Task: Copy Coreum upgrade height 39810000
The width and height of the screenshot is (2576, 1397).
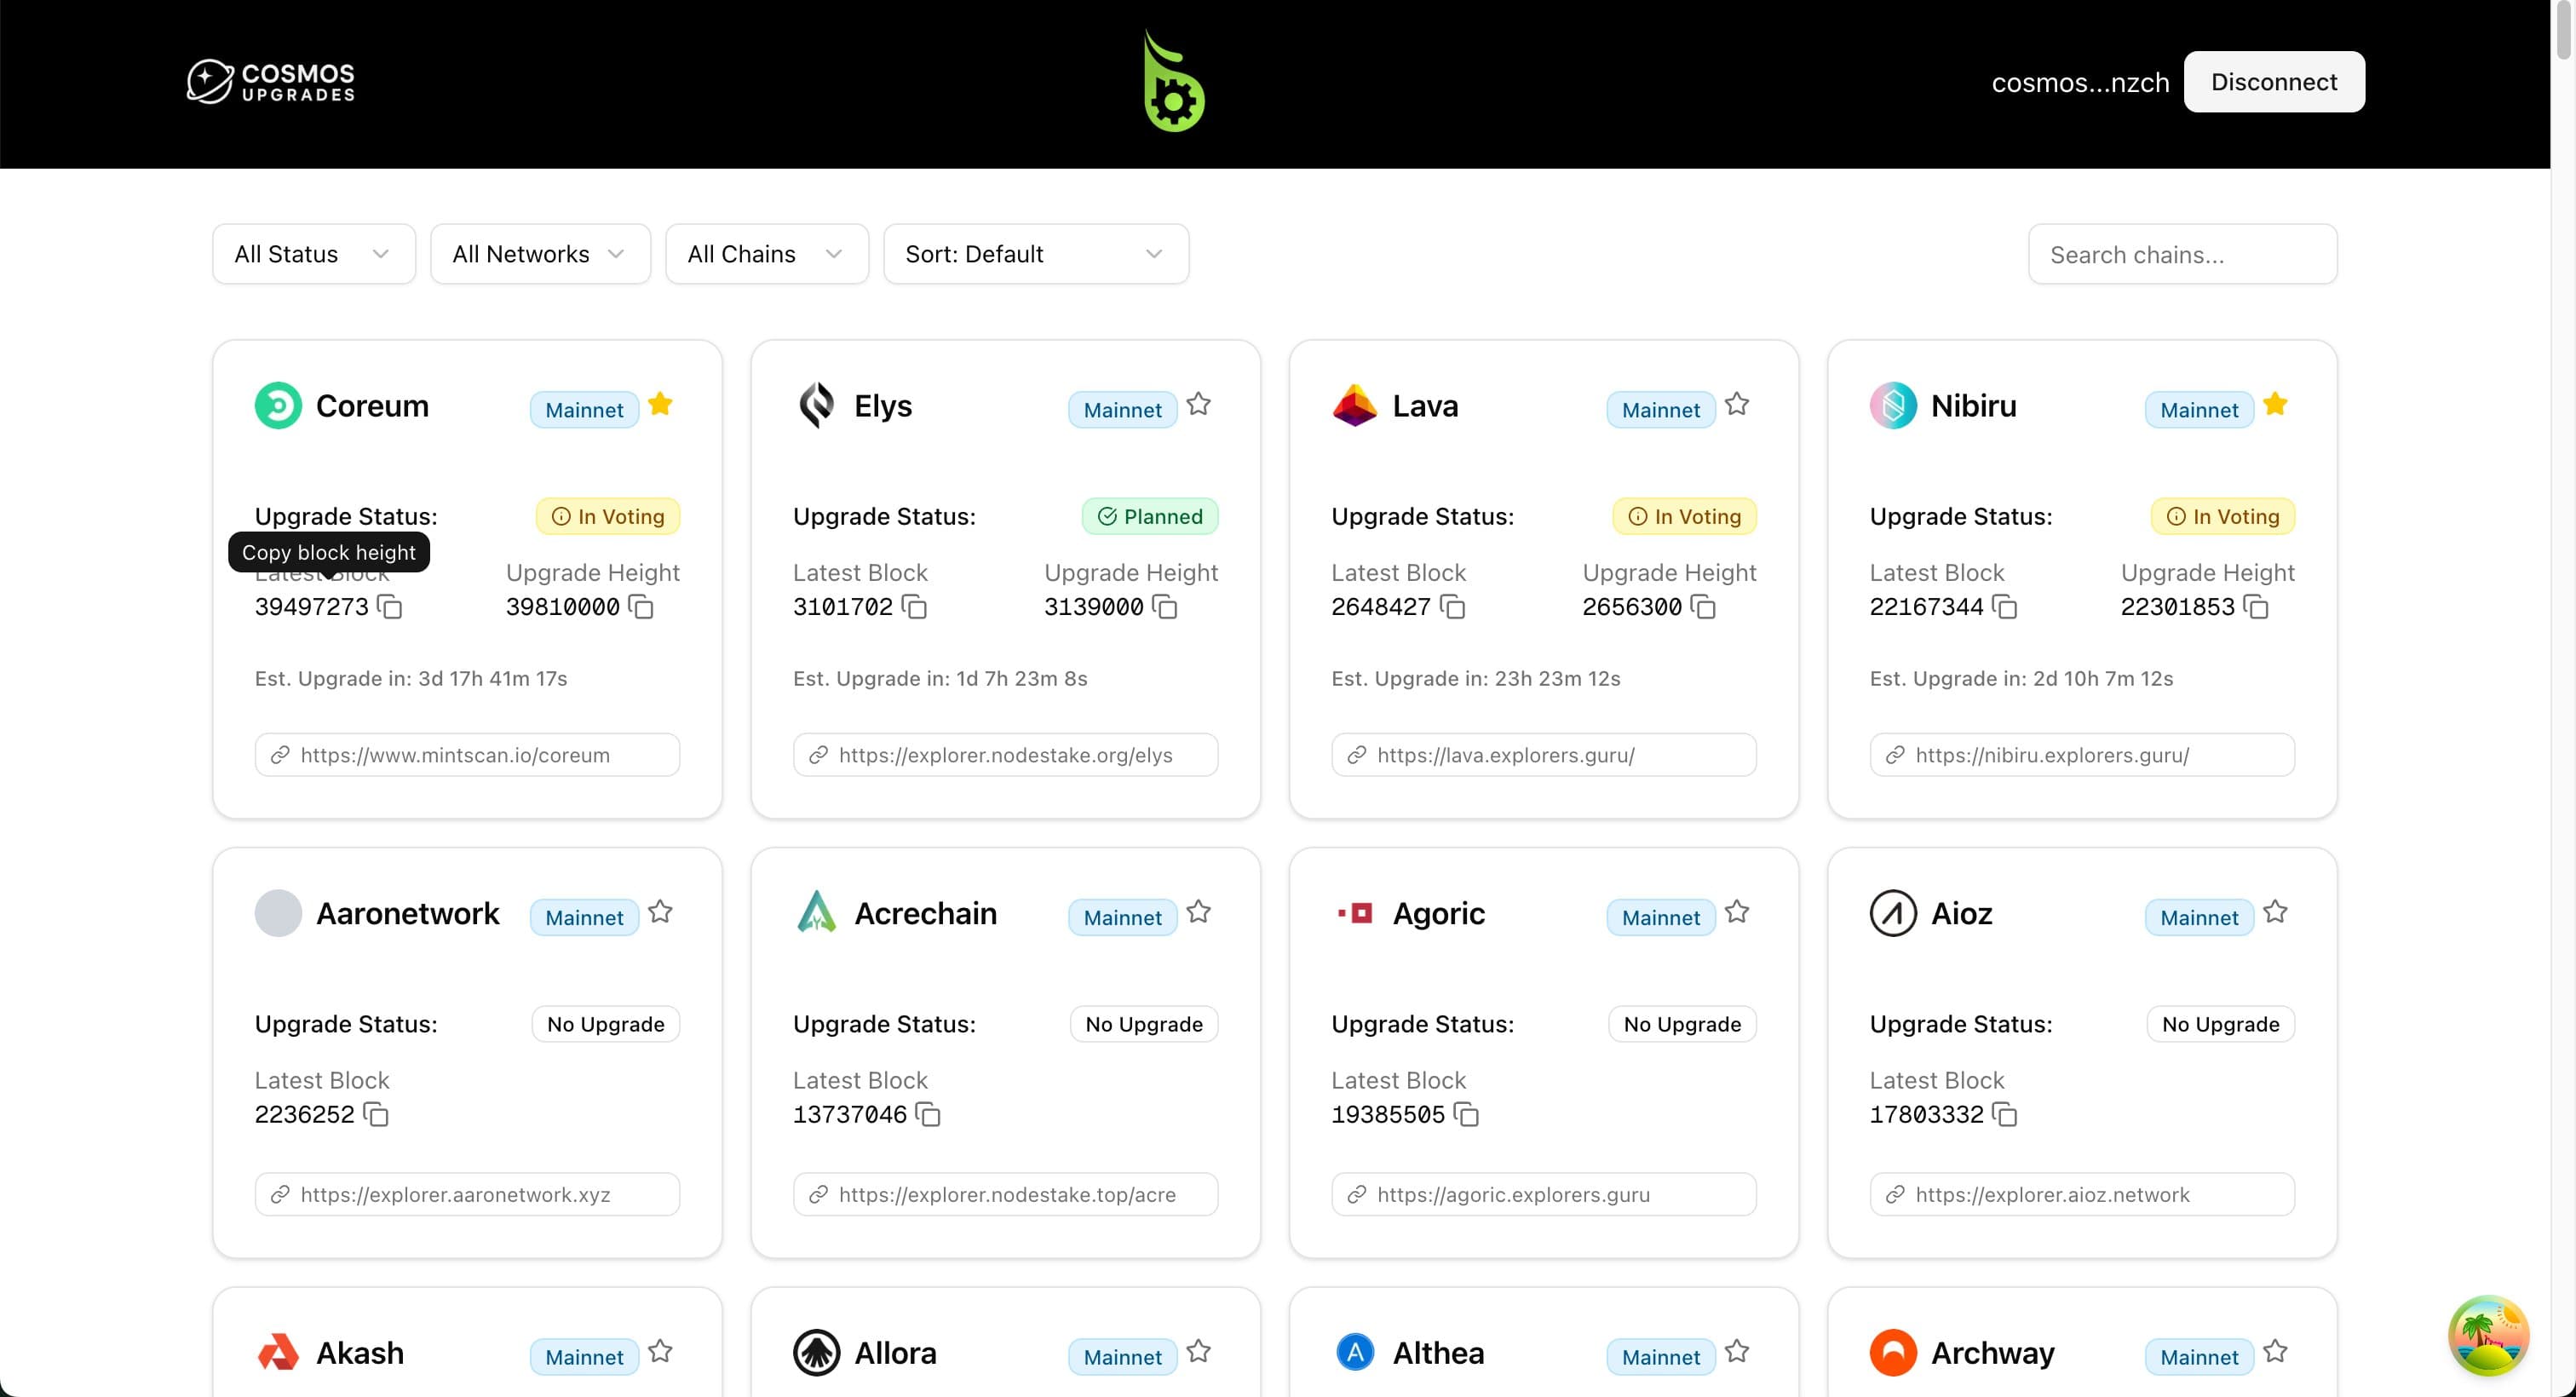Action: coord(641,607)
